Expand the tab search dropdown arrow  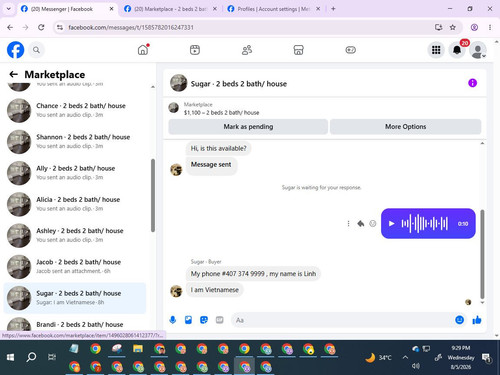tap(9, 9)
